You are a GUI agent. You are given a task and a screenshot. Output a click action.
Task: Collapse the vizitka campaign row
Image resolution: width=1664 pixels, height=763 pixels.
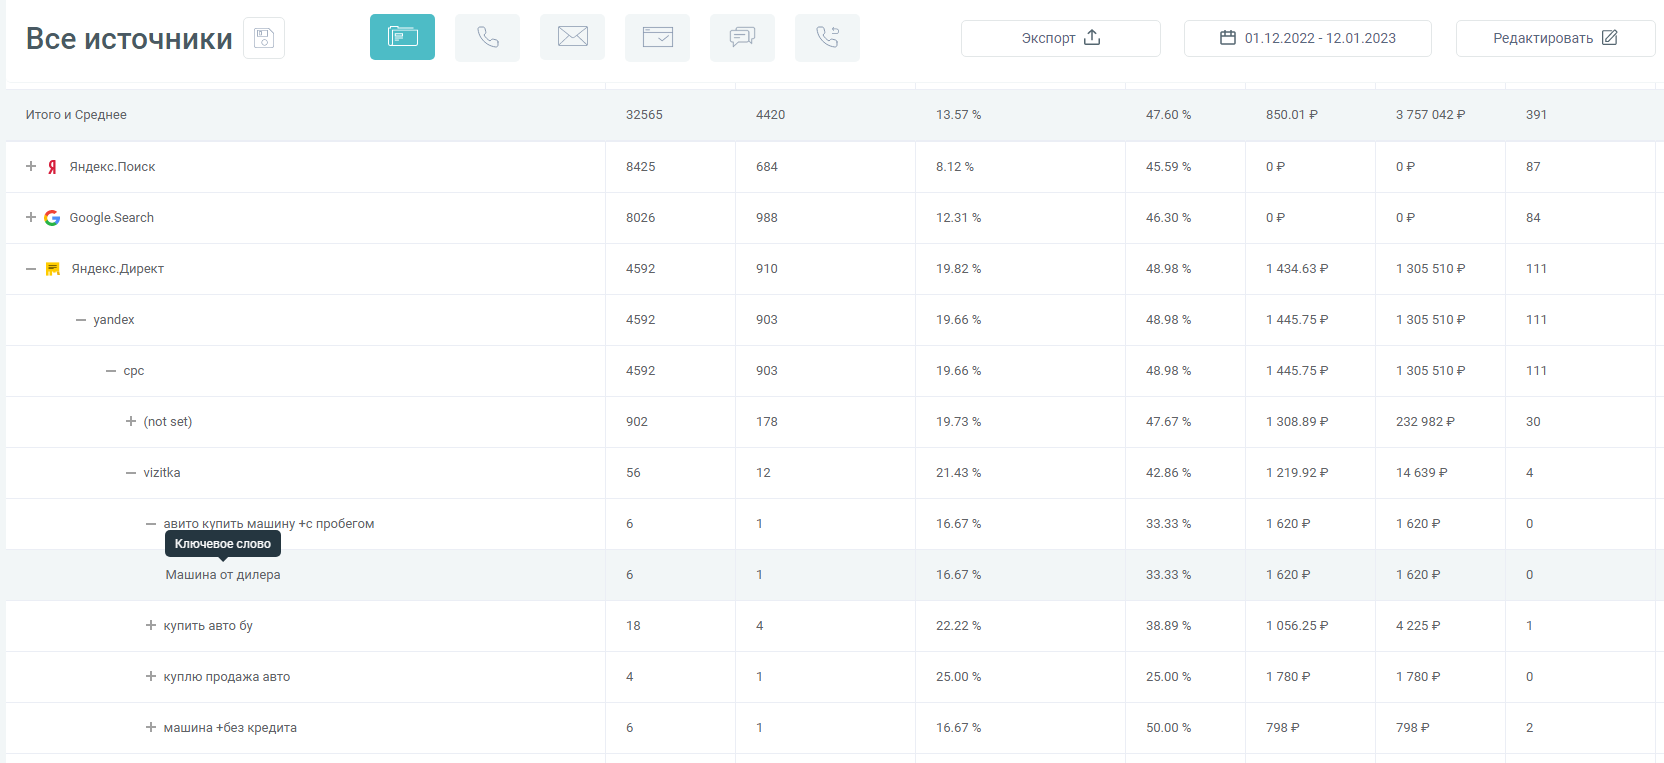coord(131,473)
